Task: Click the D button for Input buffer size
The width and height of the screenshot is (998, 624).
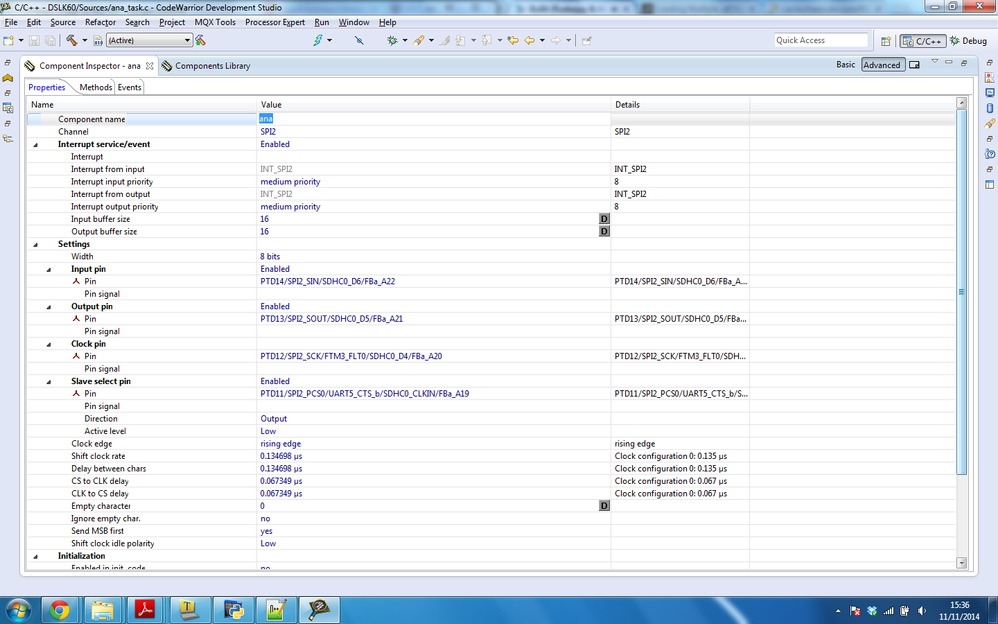Action: (x=604, y=219)
